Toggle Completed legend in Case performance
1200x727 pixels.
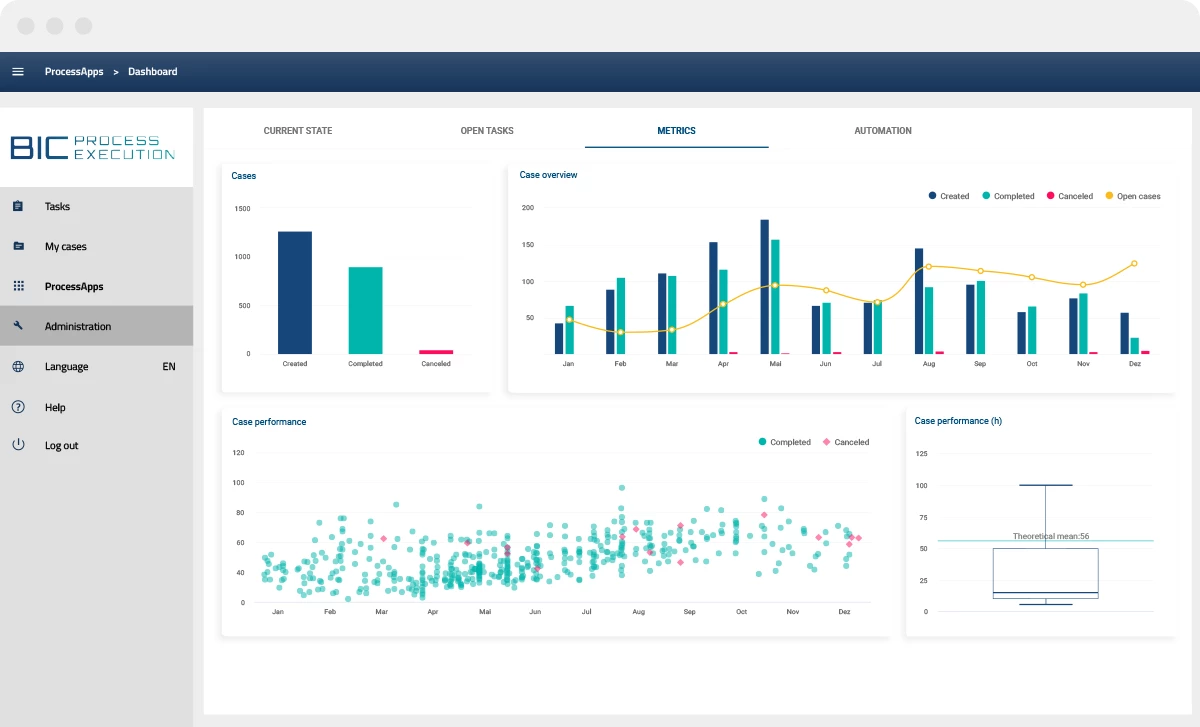click(x=785, y=442)
